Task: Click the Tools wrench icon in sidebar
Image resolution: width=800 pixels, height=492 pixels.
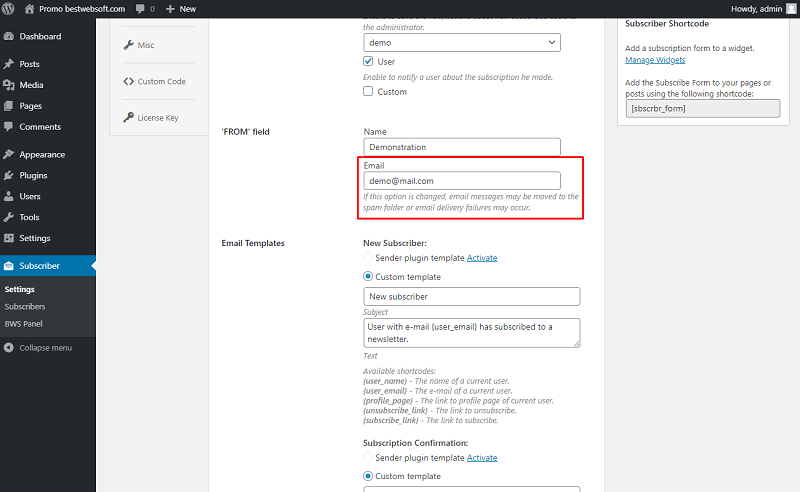Action: [x=9, y=217]
